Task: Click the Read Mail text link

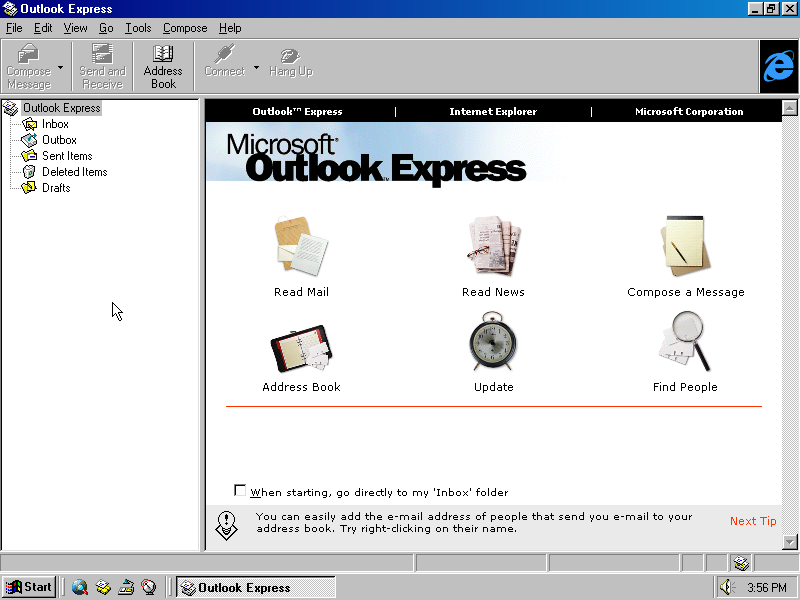Action: (x=301, y=292)
